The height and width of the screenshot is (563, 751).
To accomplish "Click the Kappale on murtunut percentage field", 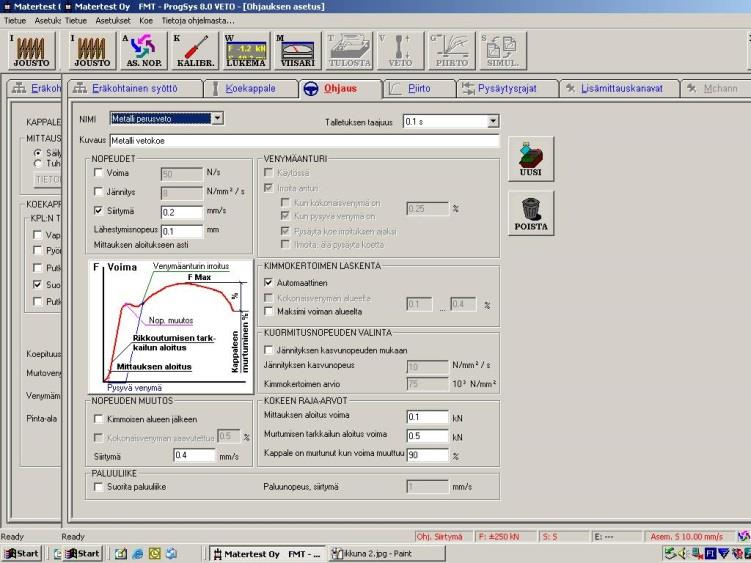I will coord(427,455).
